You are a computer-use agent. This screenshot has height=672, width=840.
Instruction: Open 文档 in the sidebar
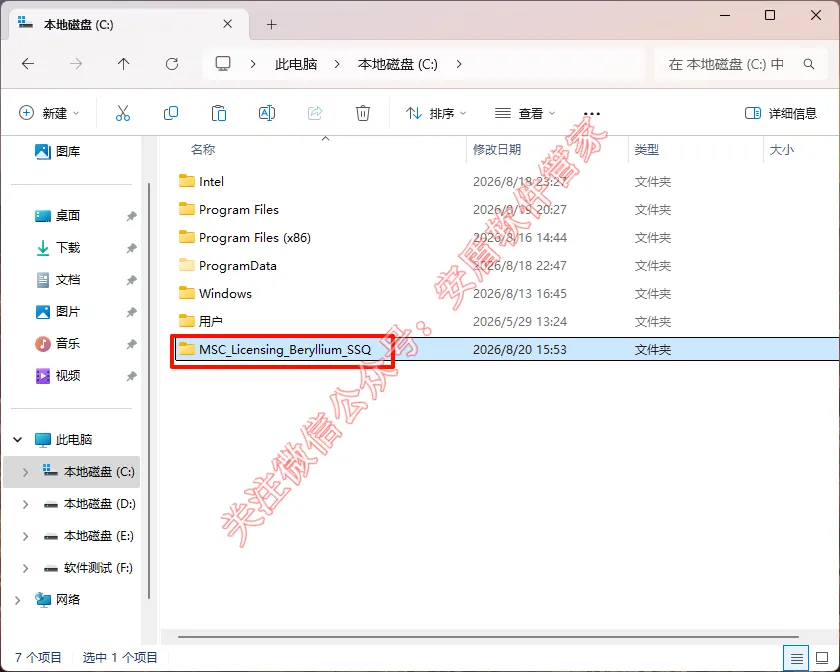pos(57,280)
